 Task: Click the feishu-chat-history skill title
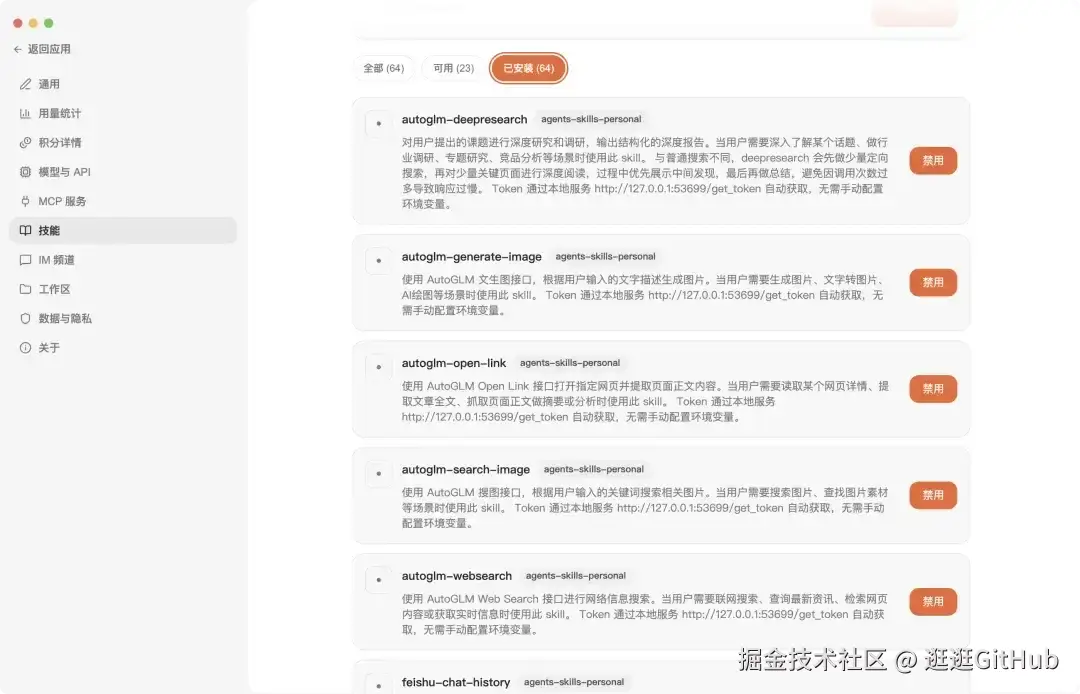(x=456, y=682)
